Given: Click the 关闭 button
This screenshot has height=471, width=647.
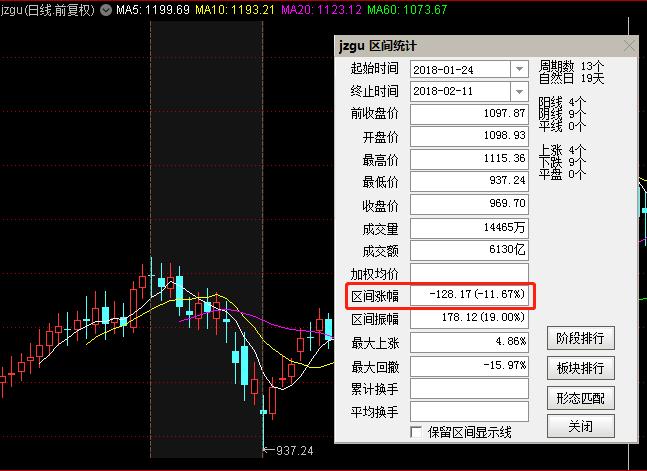Looking at the screenshot, I should pos(581,426).
